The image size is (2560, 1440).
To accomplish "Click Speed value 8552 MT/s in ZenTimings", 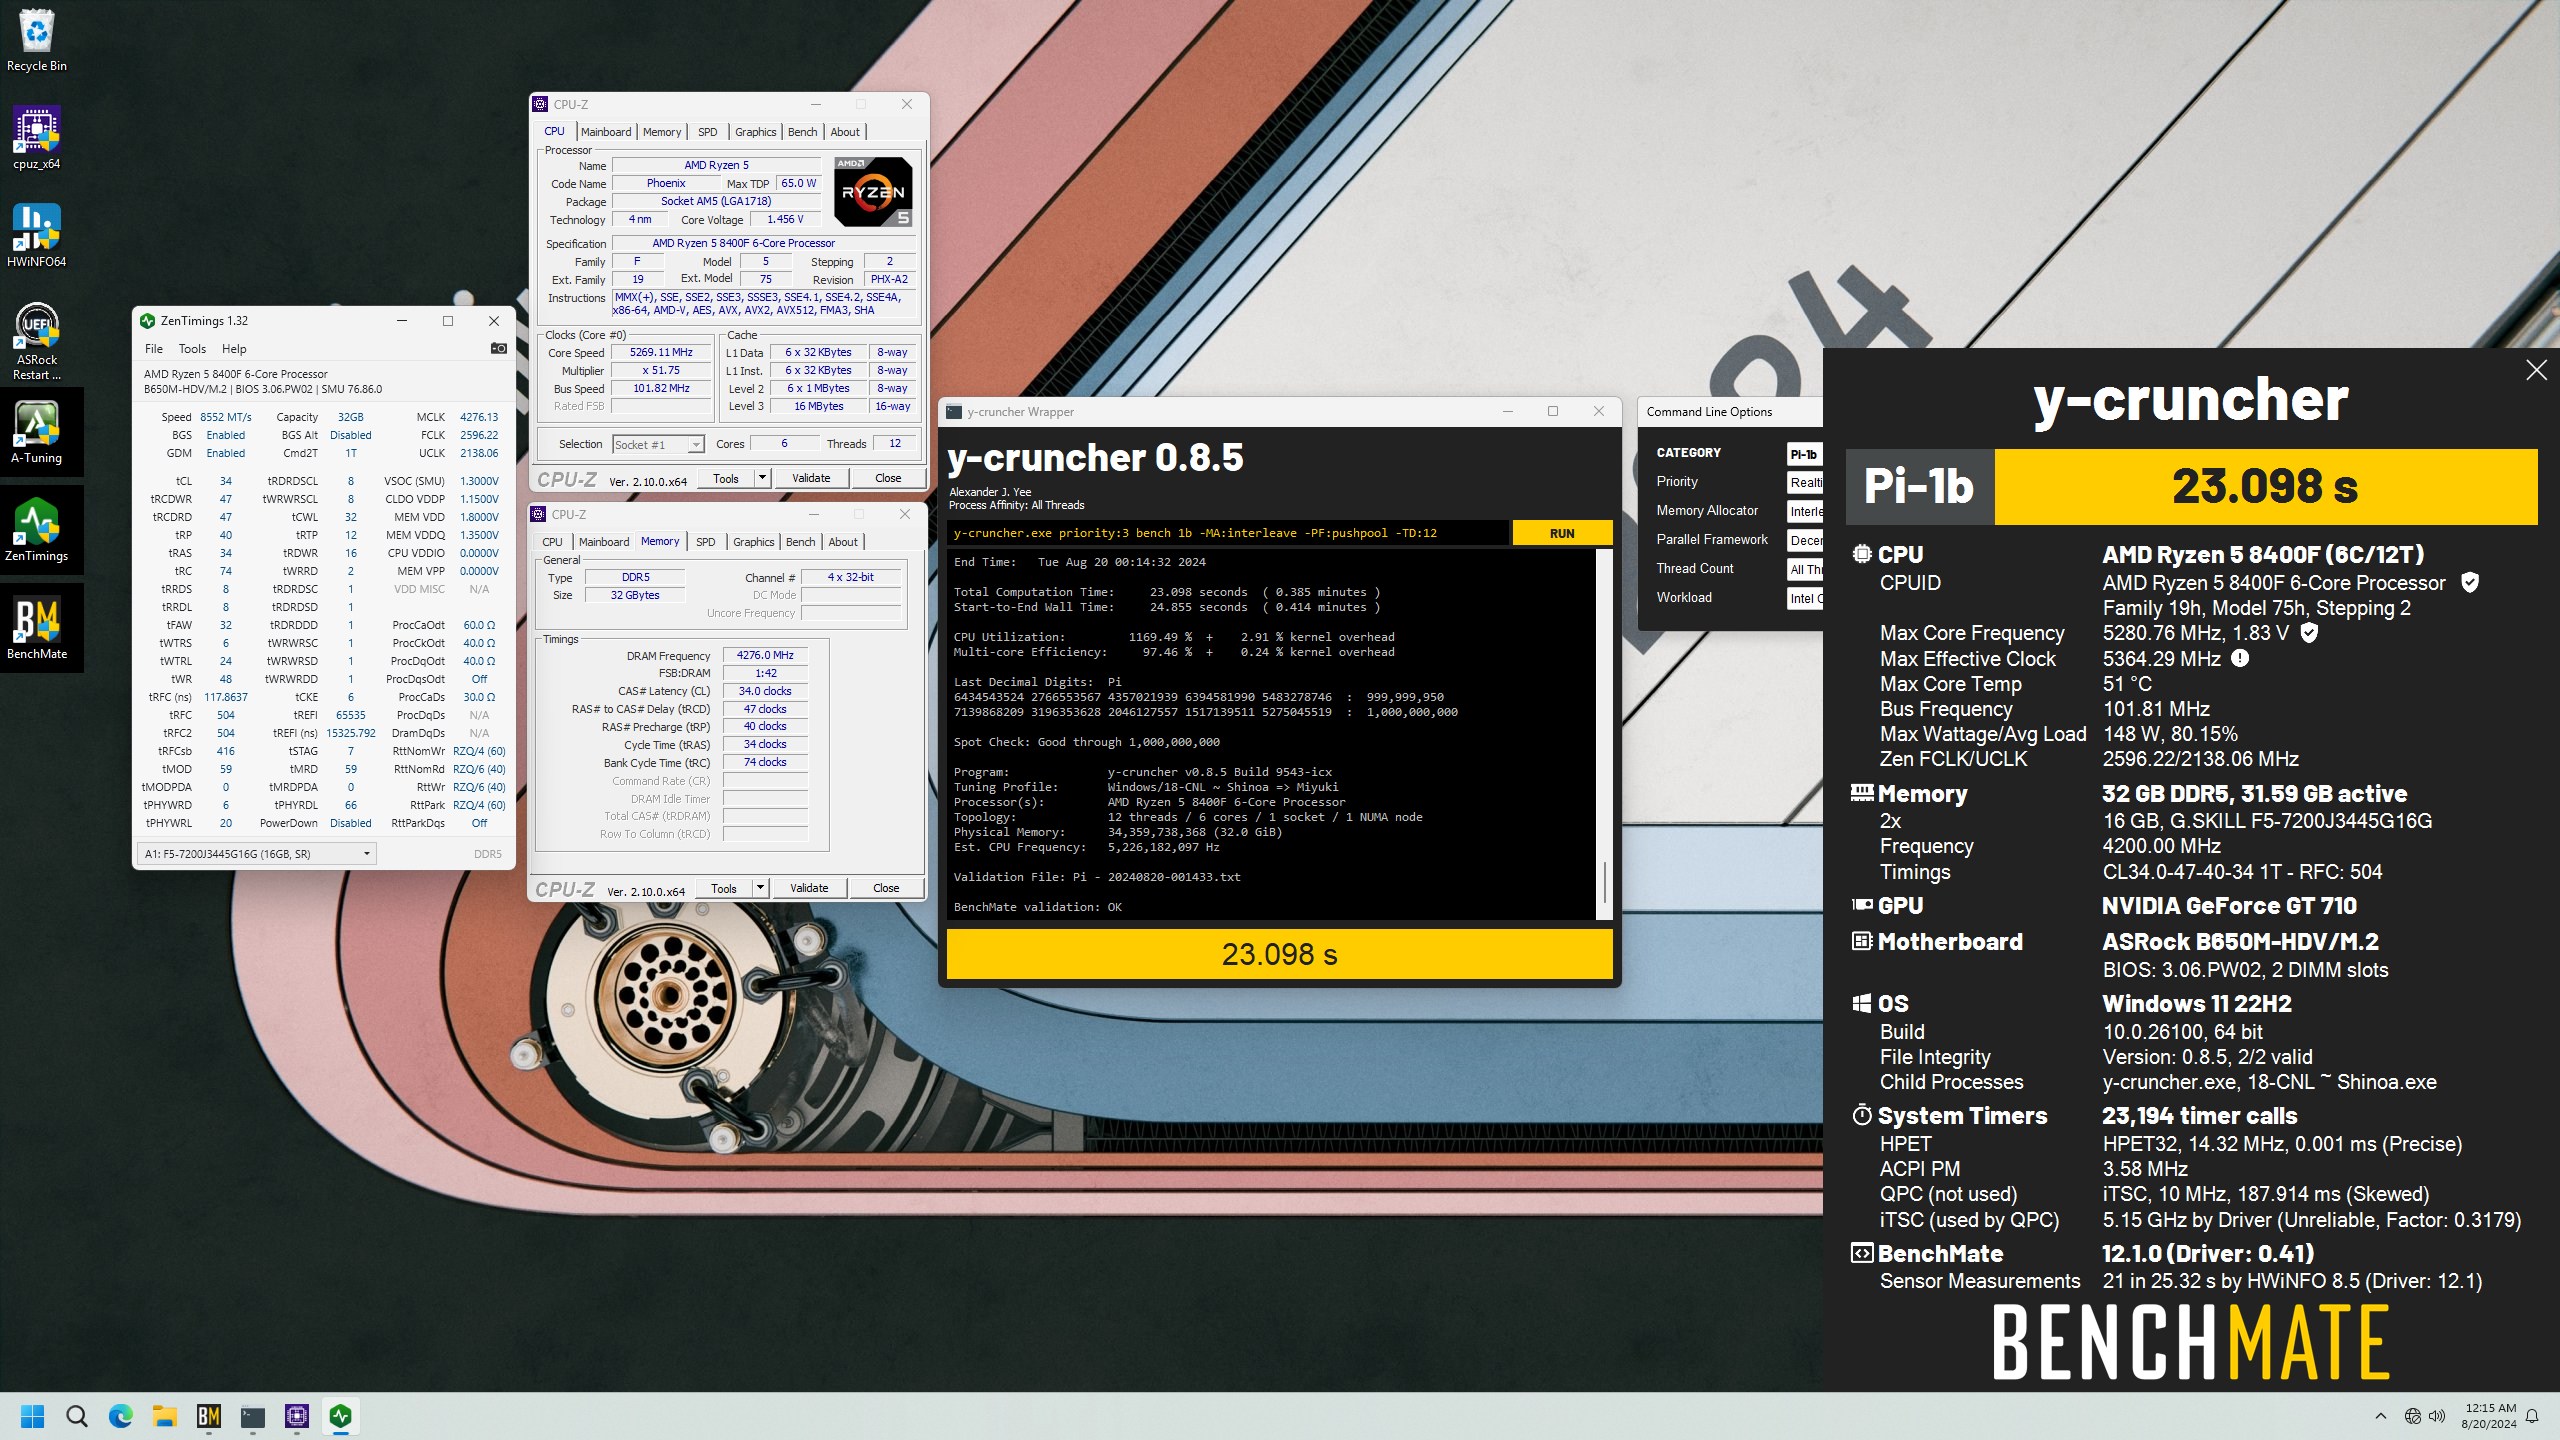I will point(226,417).
